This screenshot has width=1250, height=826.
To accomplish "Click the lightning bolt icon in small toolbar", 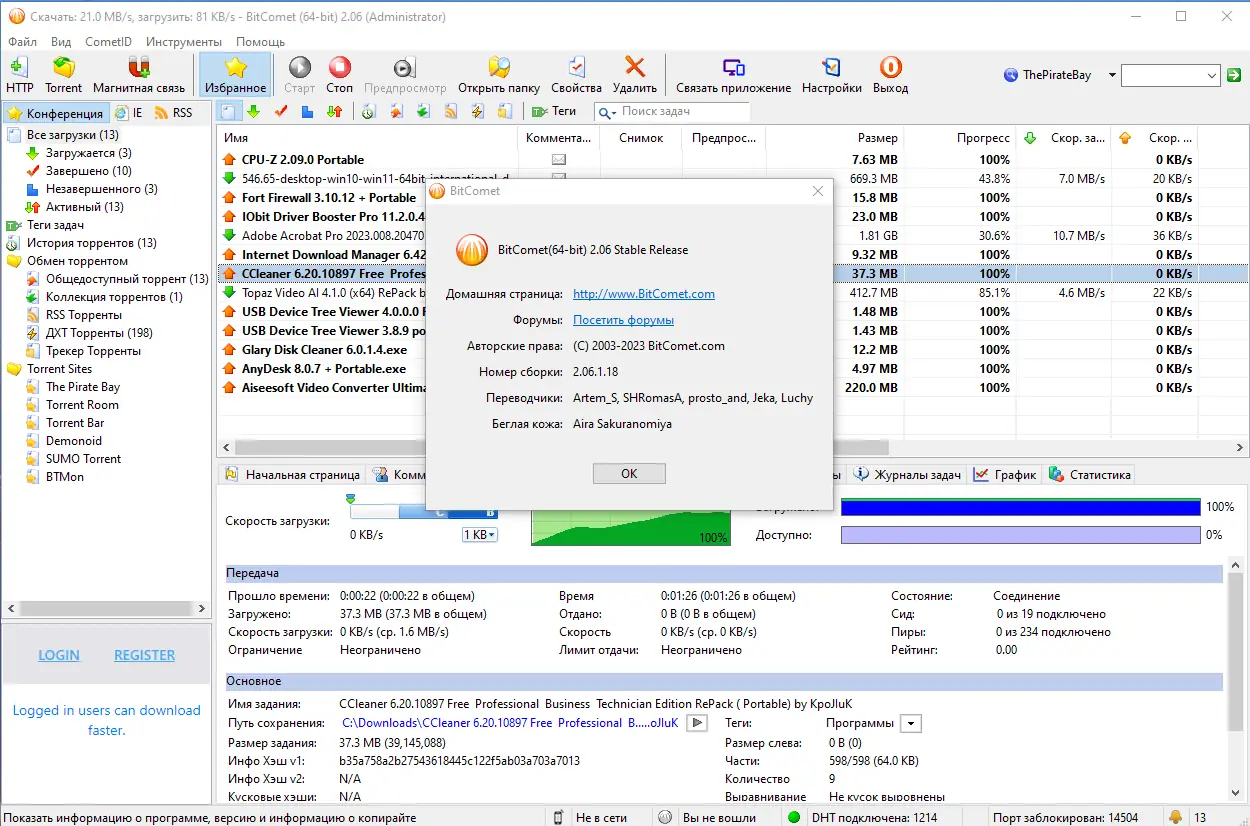I will point(478,111).
